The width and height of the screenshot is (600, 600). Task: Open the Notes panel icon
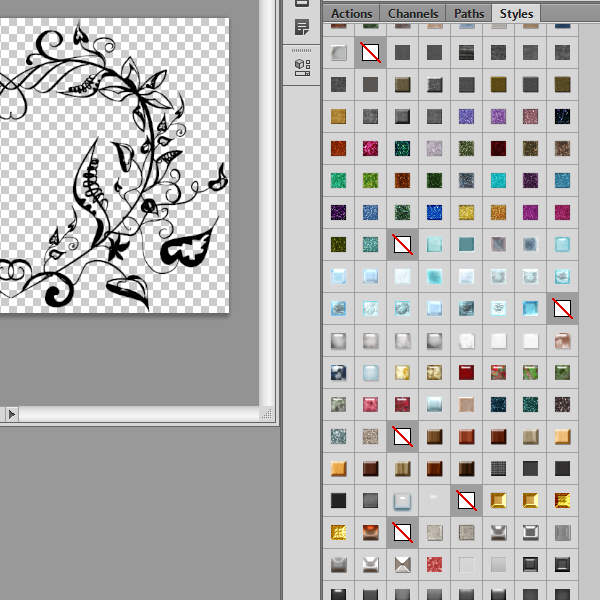pyautogui.click(x=302, y=28)
